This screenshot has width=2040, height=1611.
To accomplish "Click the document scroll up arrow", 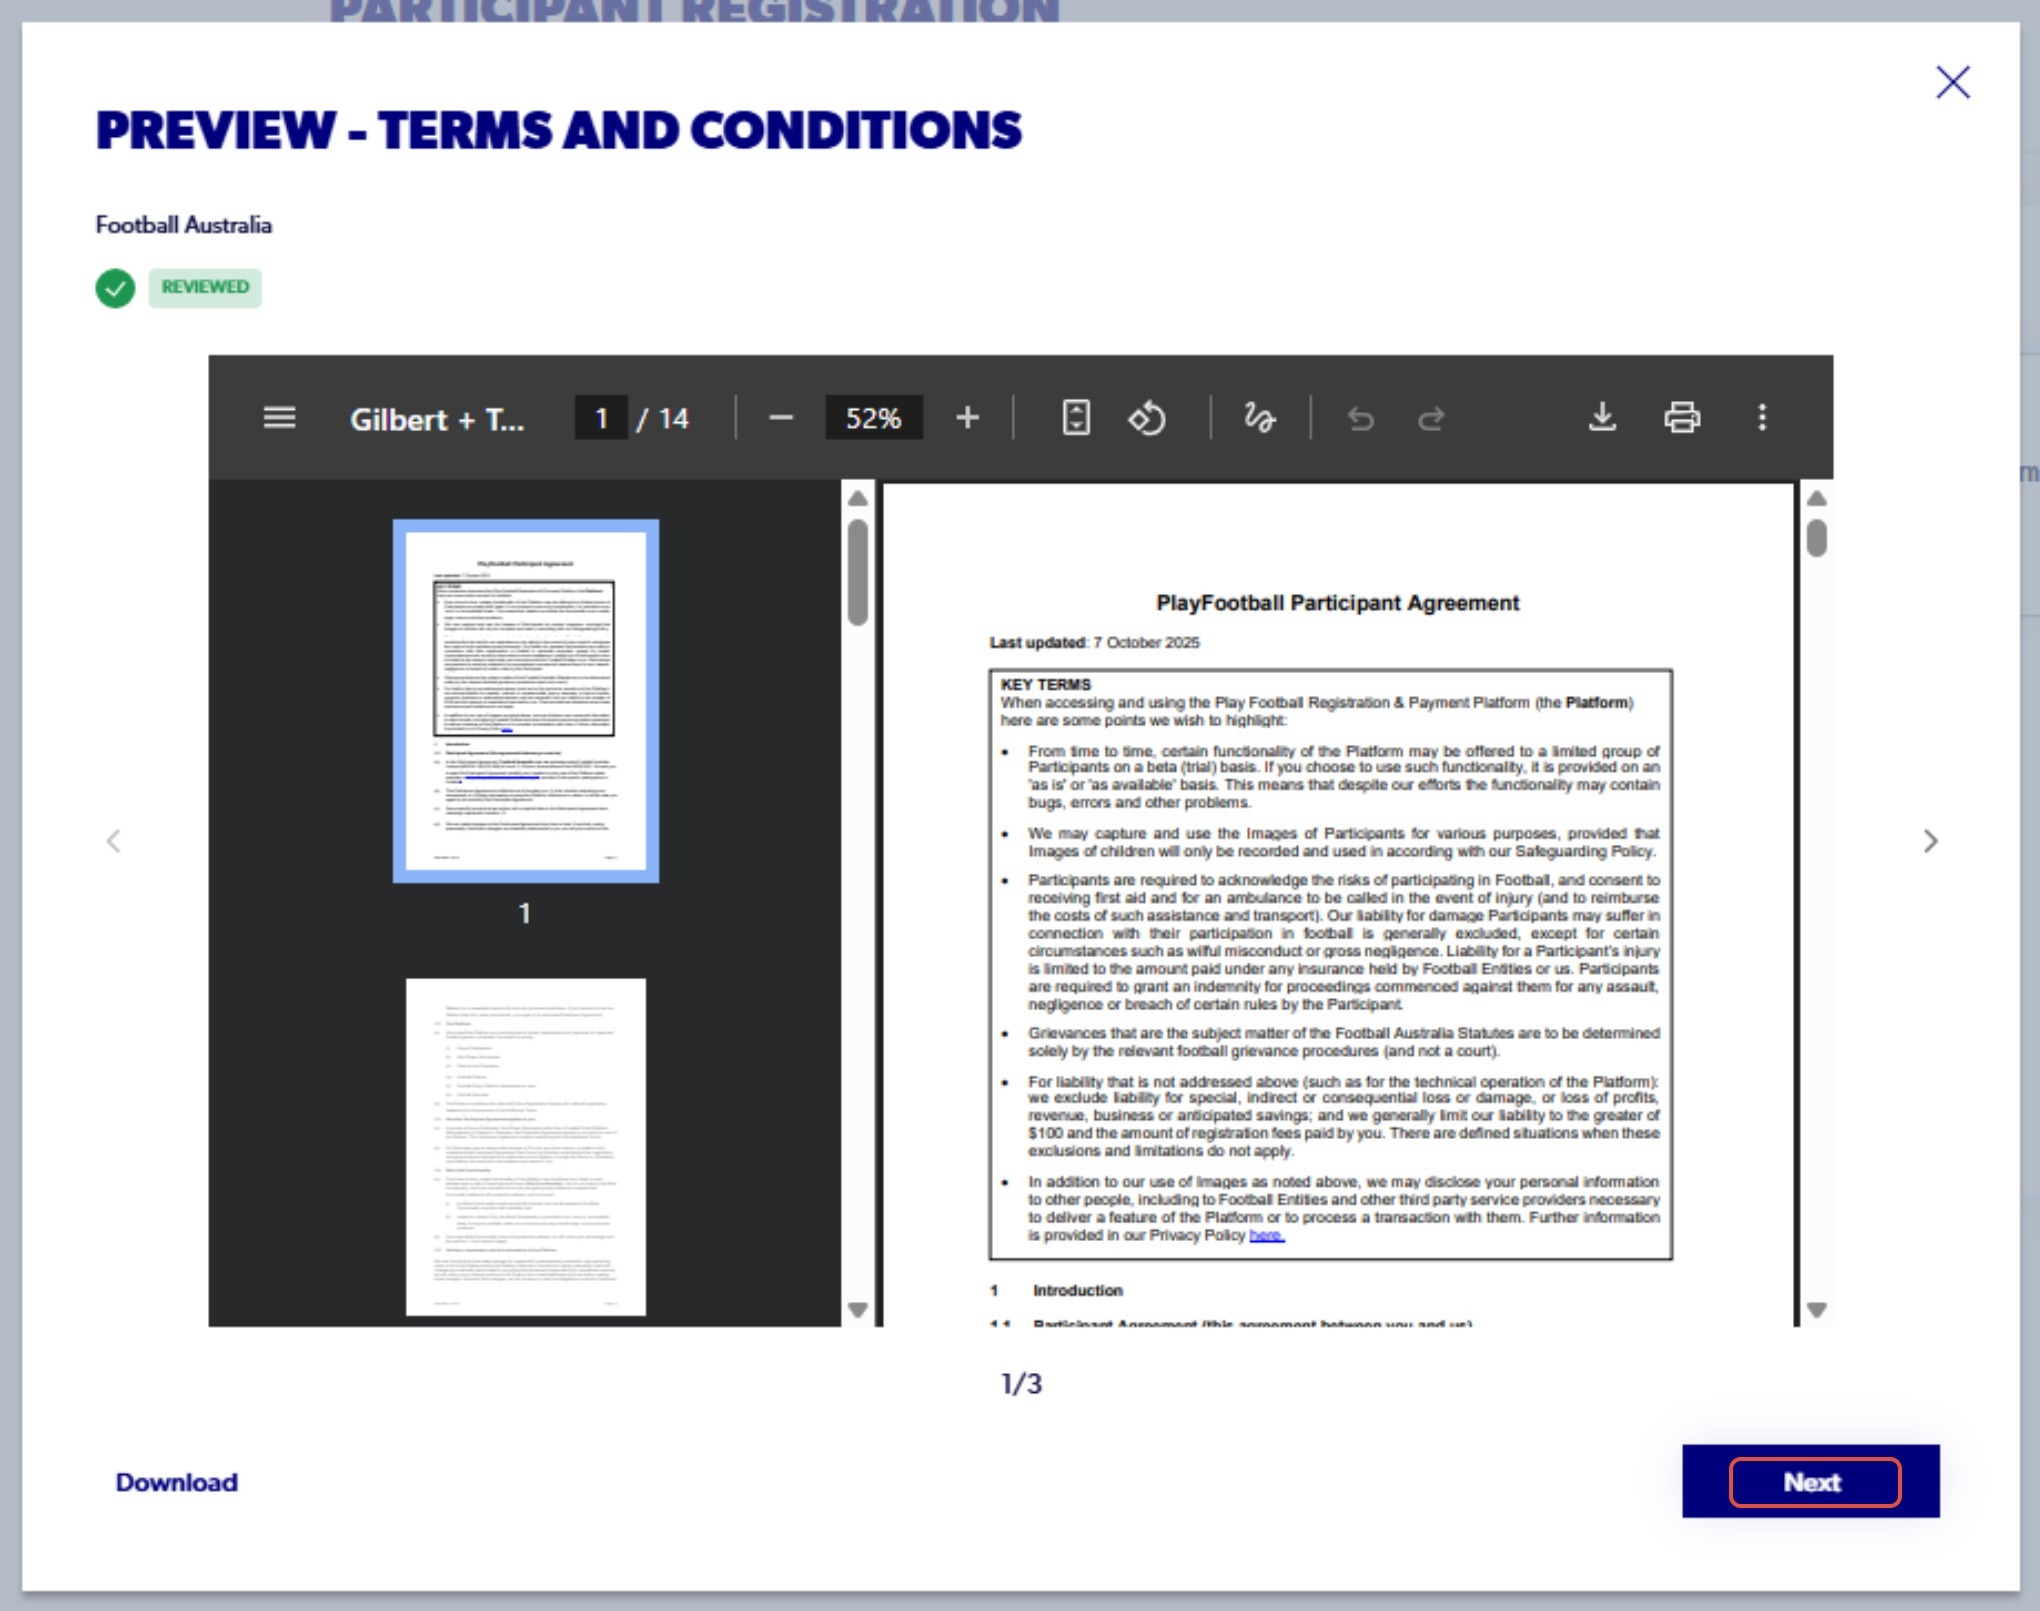I will [x=1817, y=498].
